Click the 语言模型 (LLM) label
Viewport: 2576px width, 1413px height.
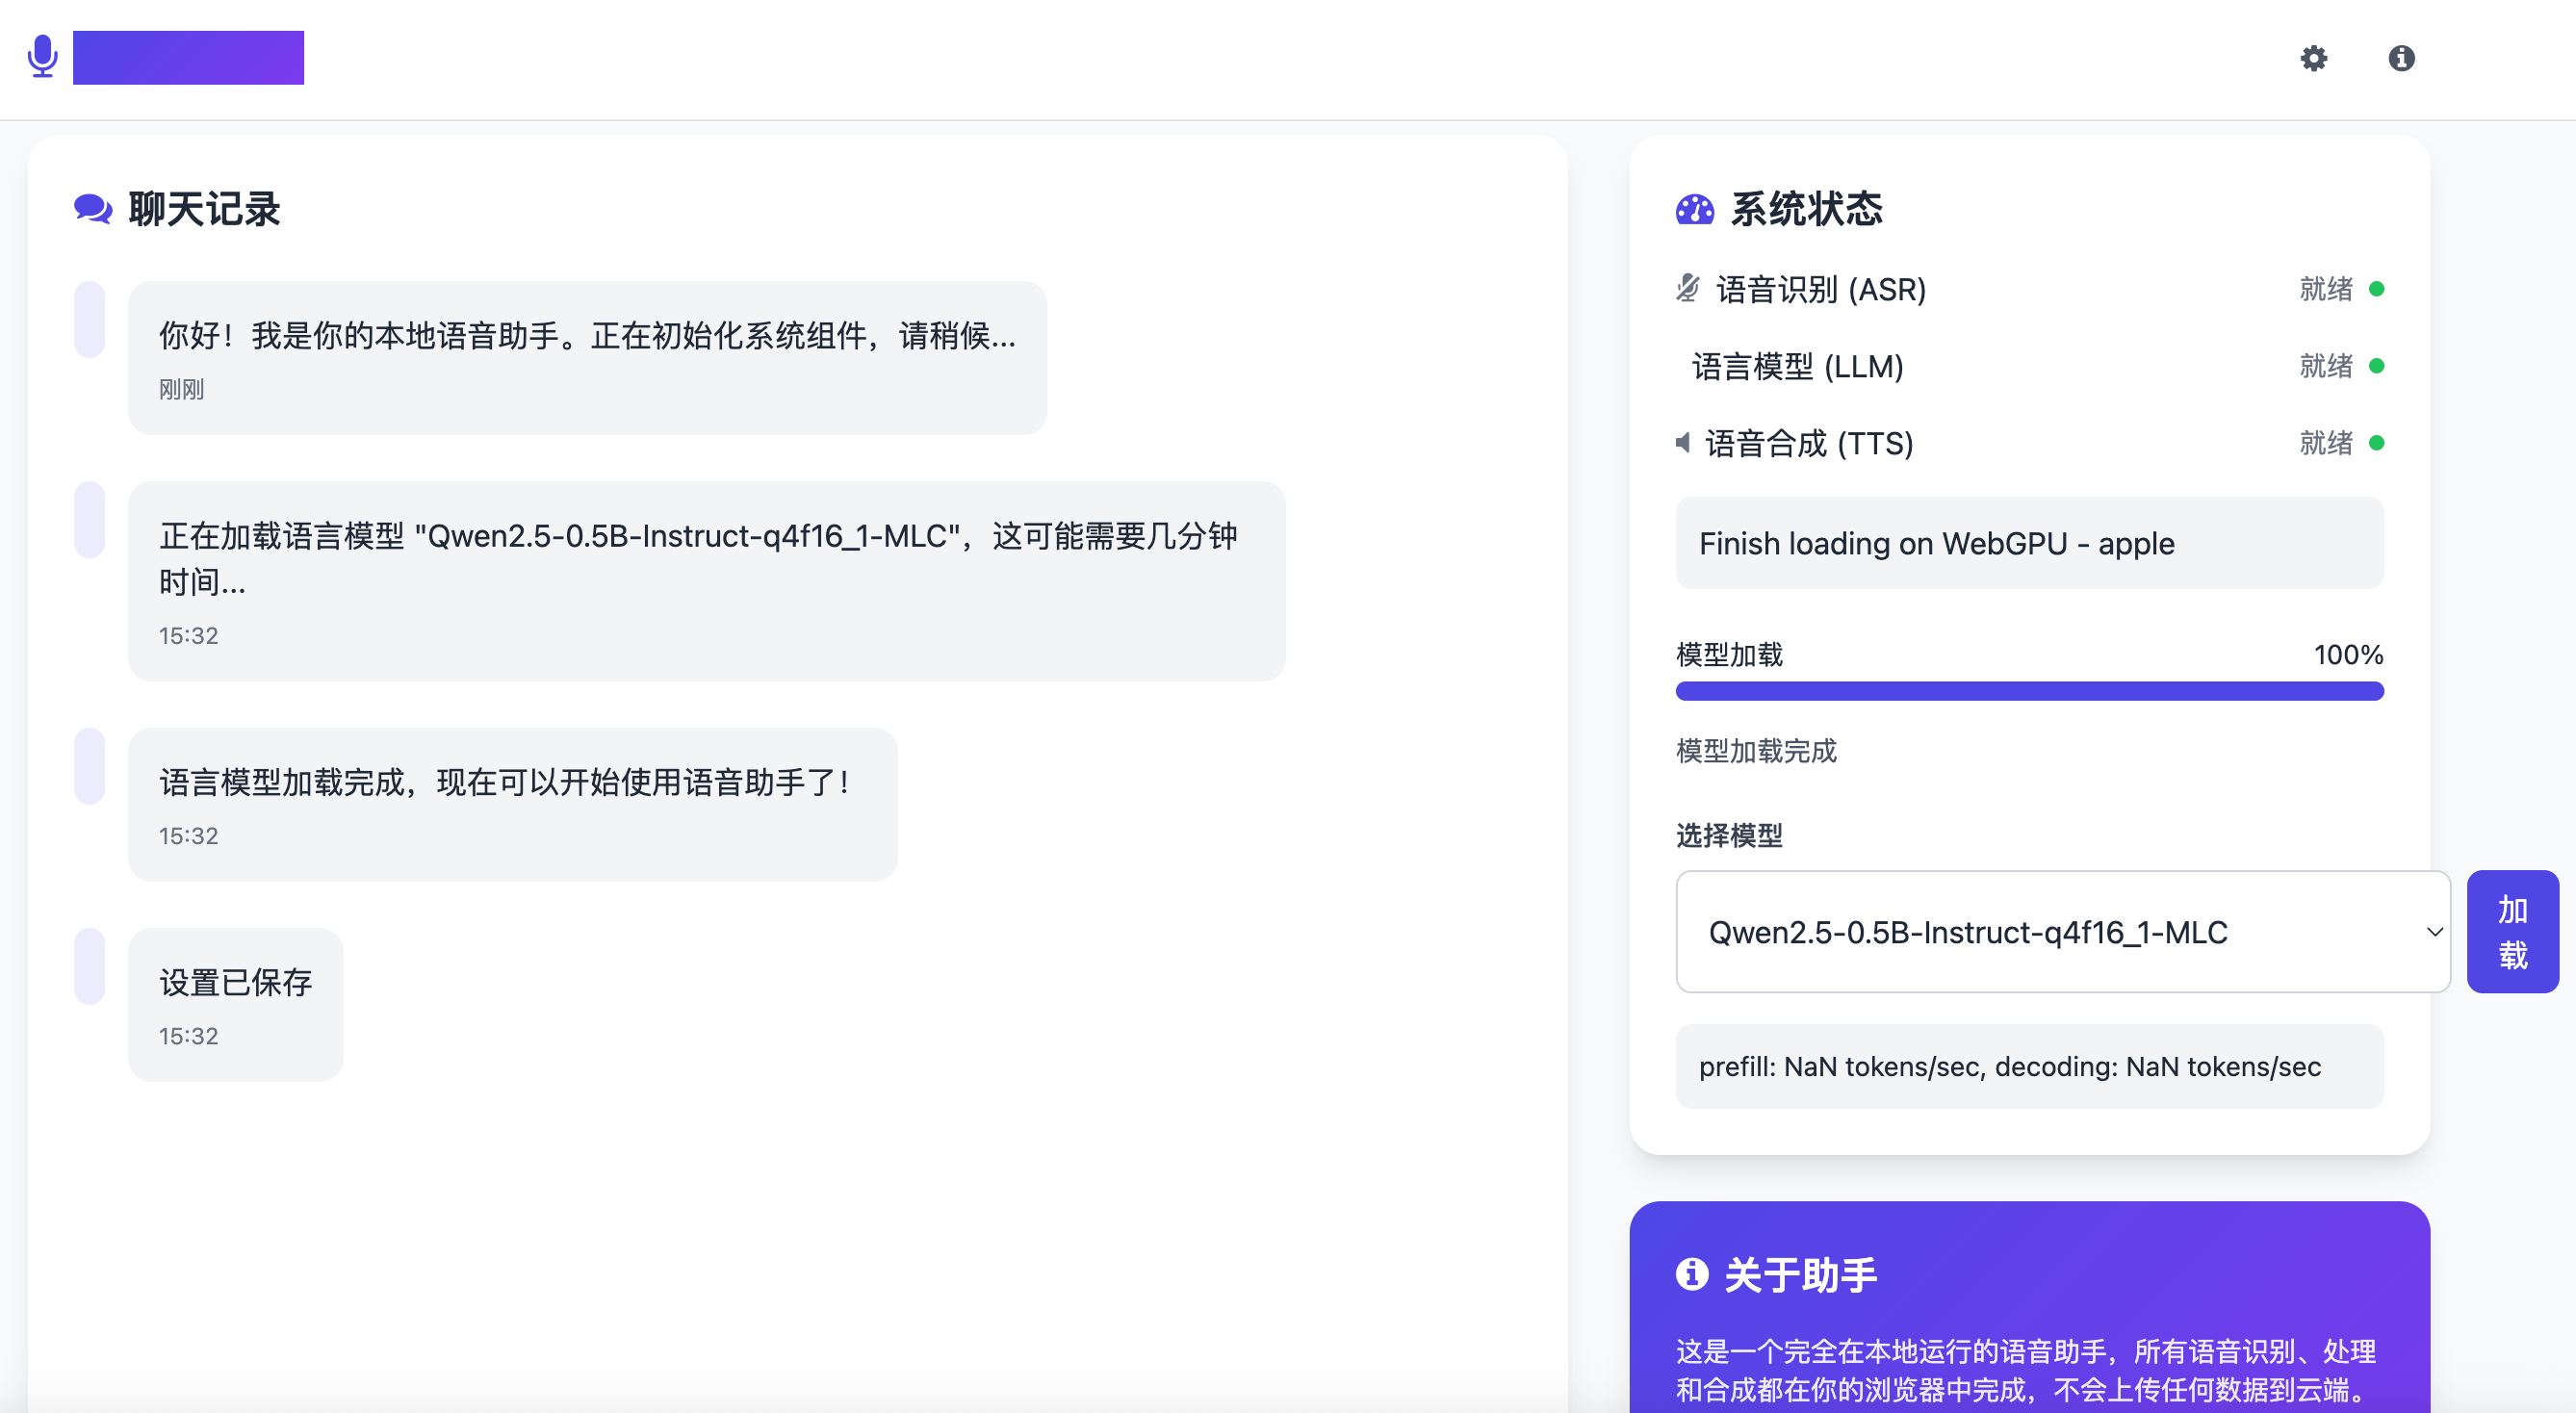pyautogui.click(x=1797, y=366)
